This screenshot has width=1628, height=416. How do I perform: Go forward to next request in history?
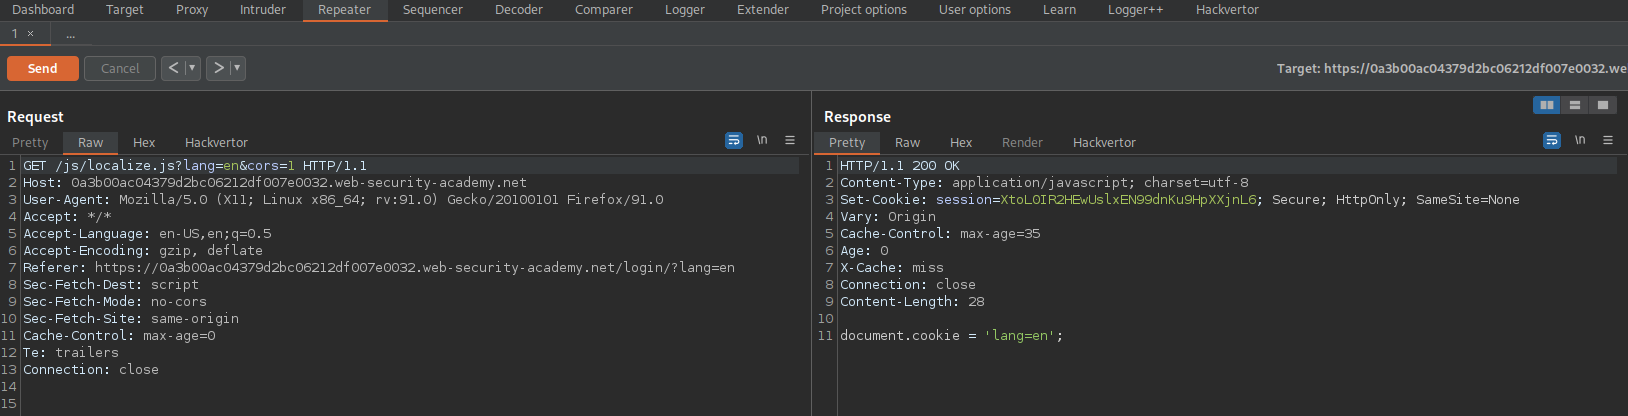[x=218, y=68]
